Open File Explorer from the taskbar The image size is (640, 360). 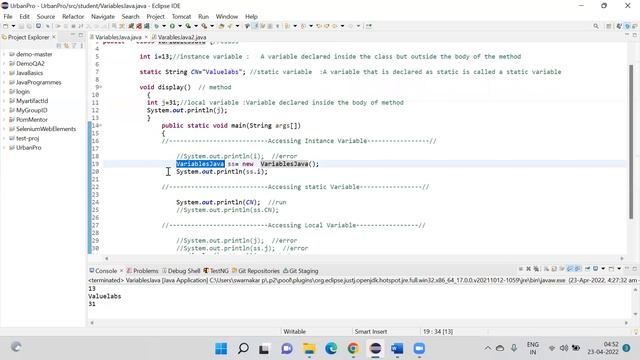(309, 349)
